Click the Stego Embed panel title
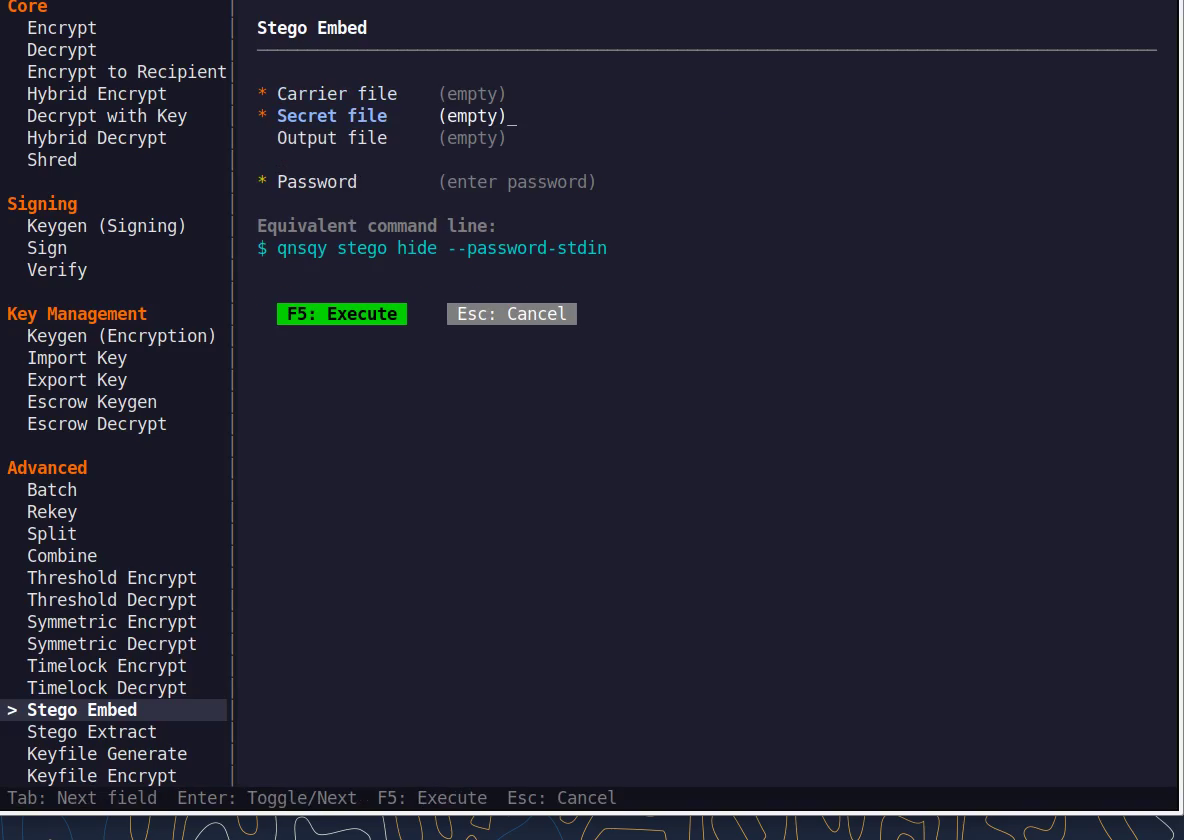The width and height of the screenshot is (1184, 840). (x=312, y=28)
